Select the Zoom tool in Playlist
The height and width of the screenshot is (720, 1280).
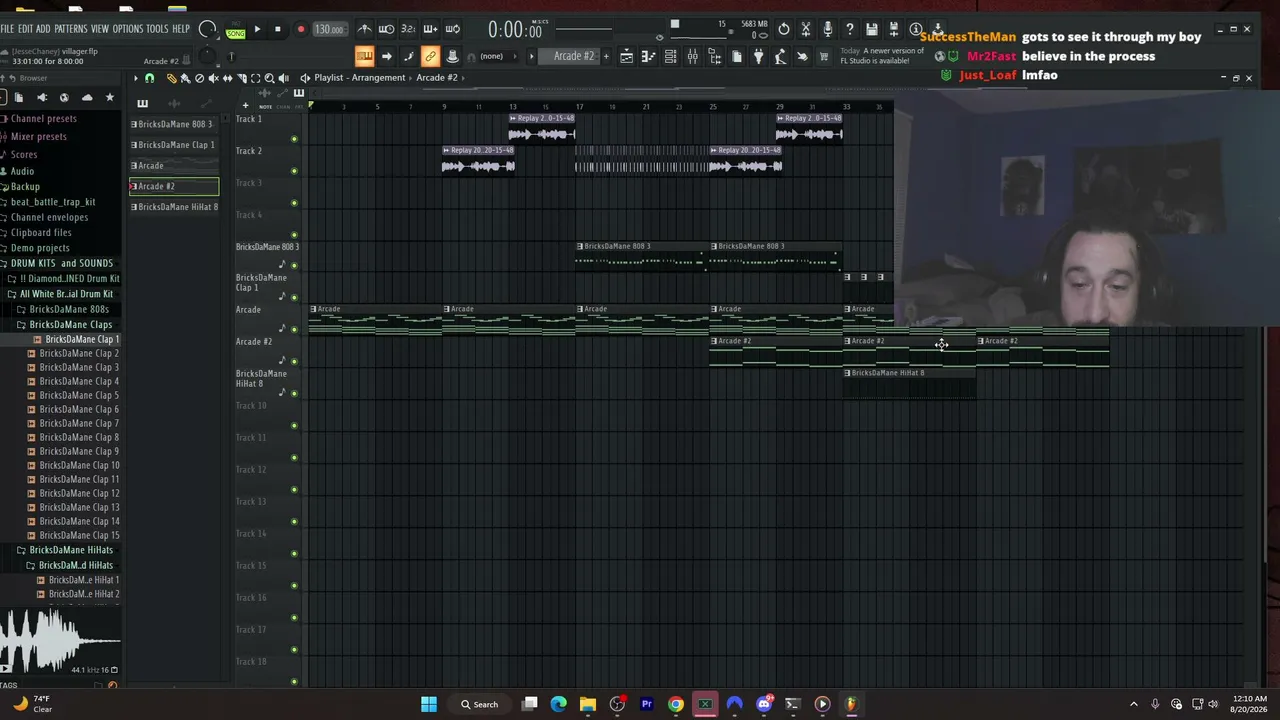click(269, 78)
